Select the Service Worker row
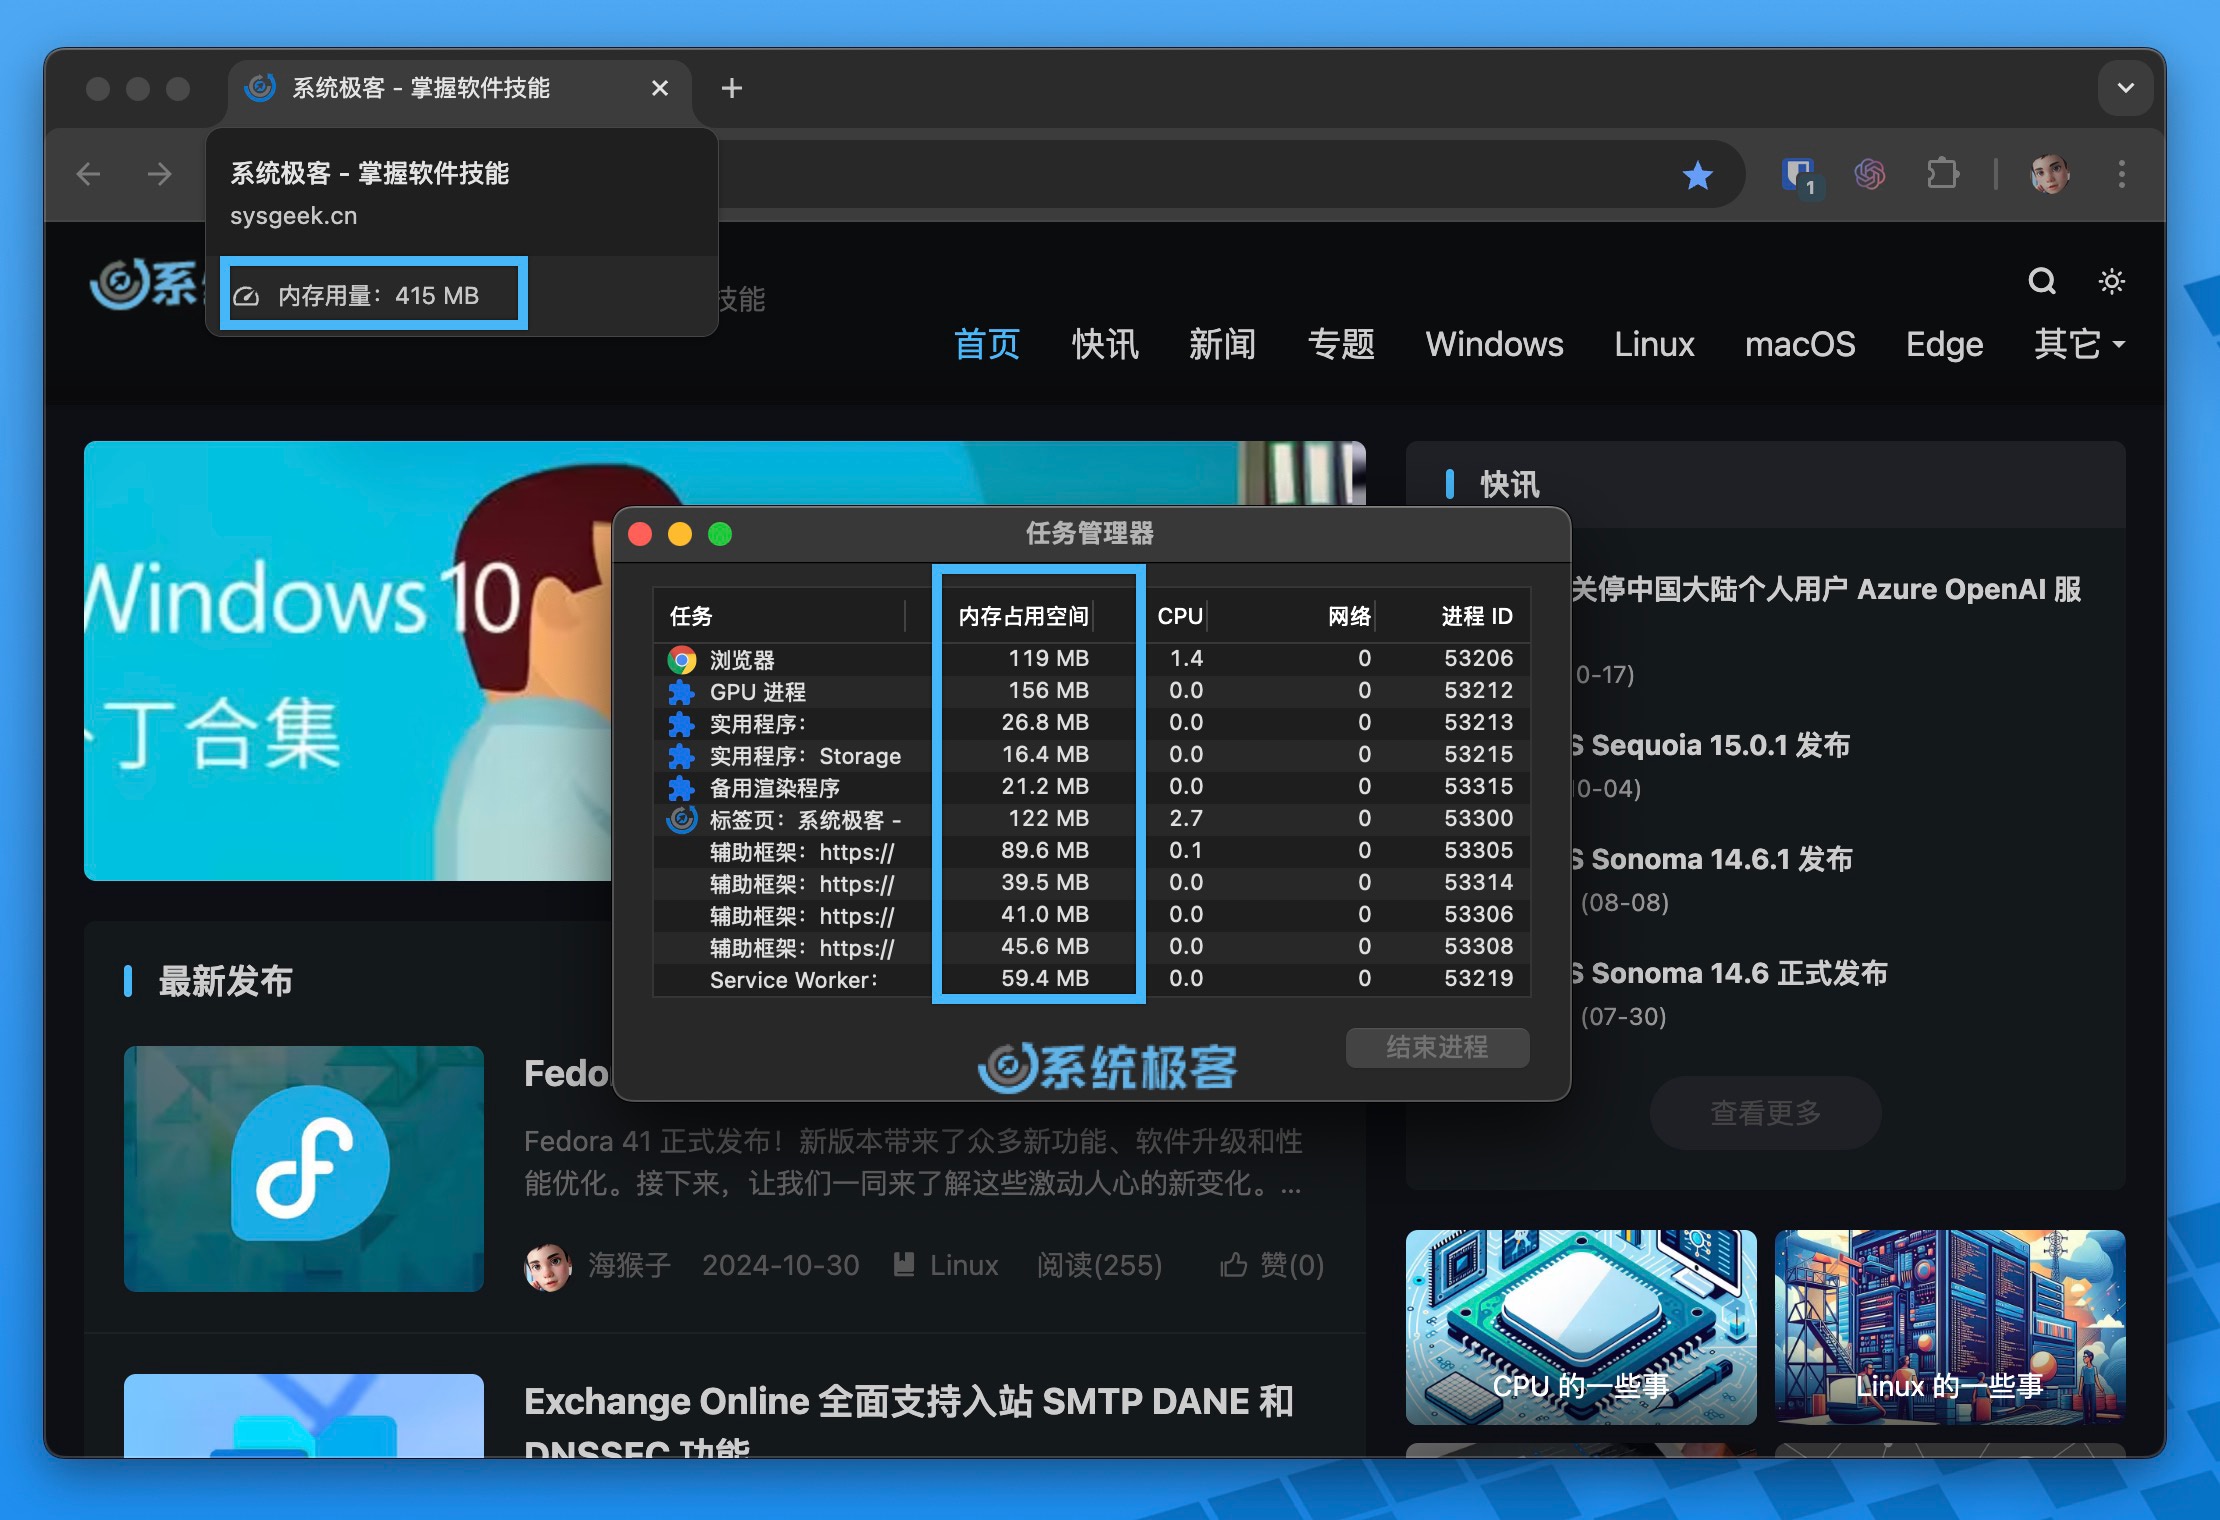The image size is (2220, 1520). point(1091,979)
